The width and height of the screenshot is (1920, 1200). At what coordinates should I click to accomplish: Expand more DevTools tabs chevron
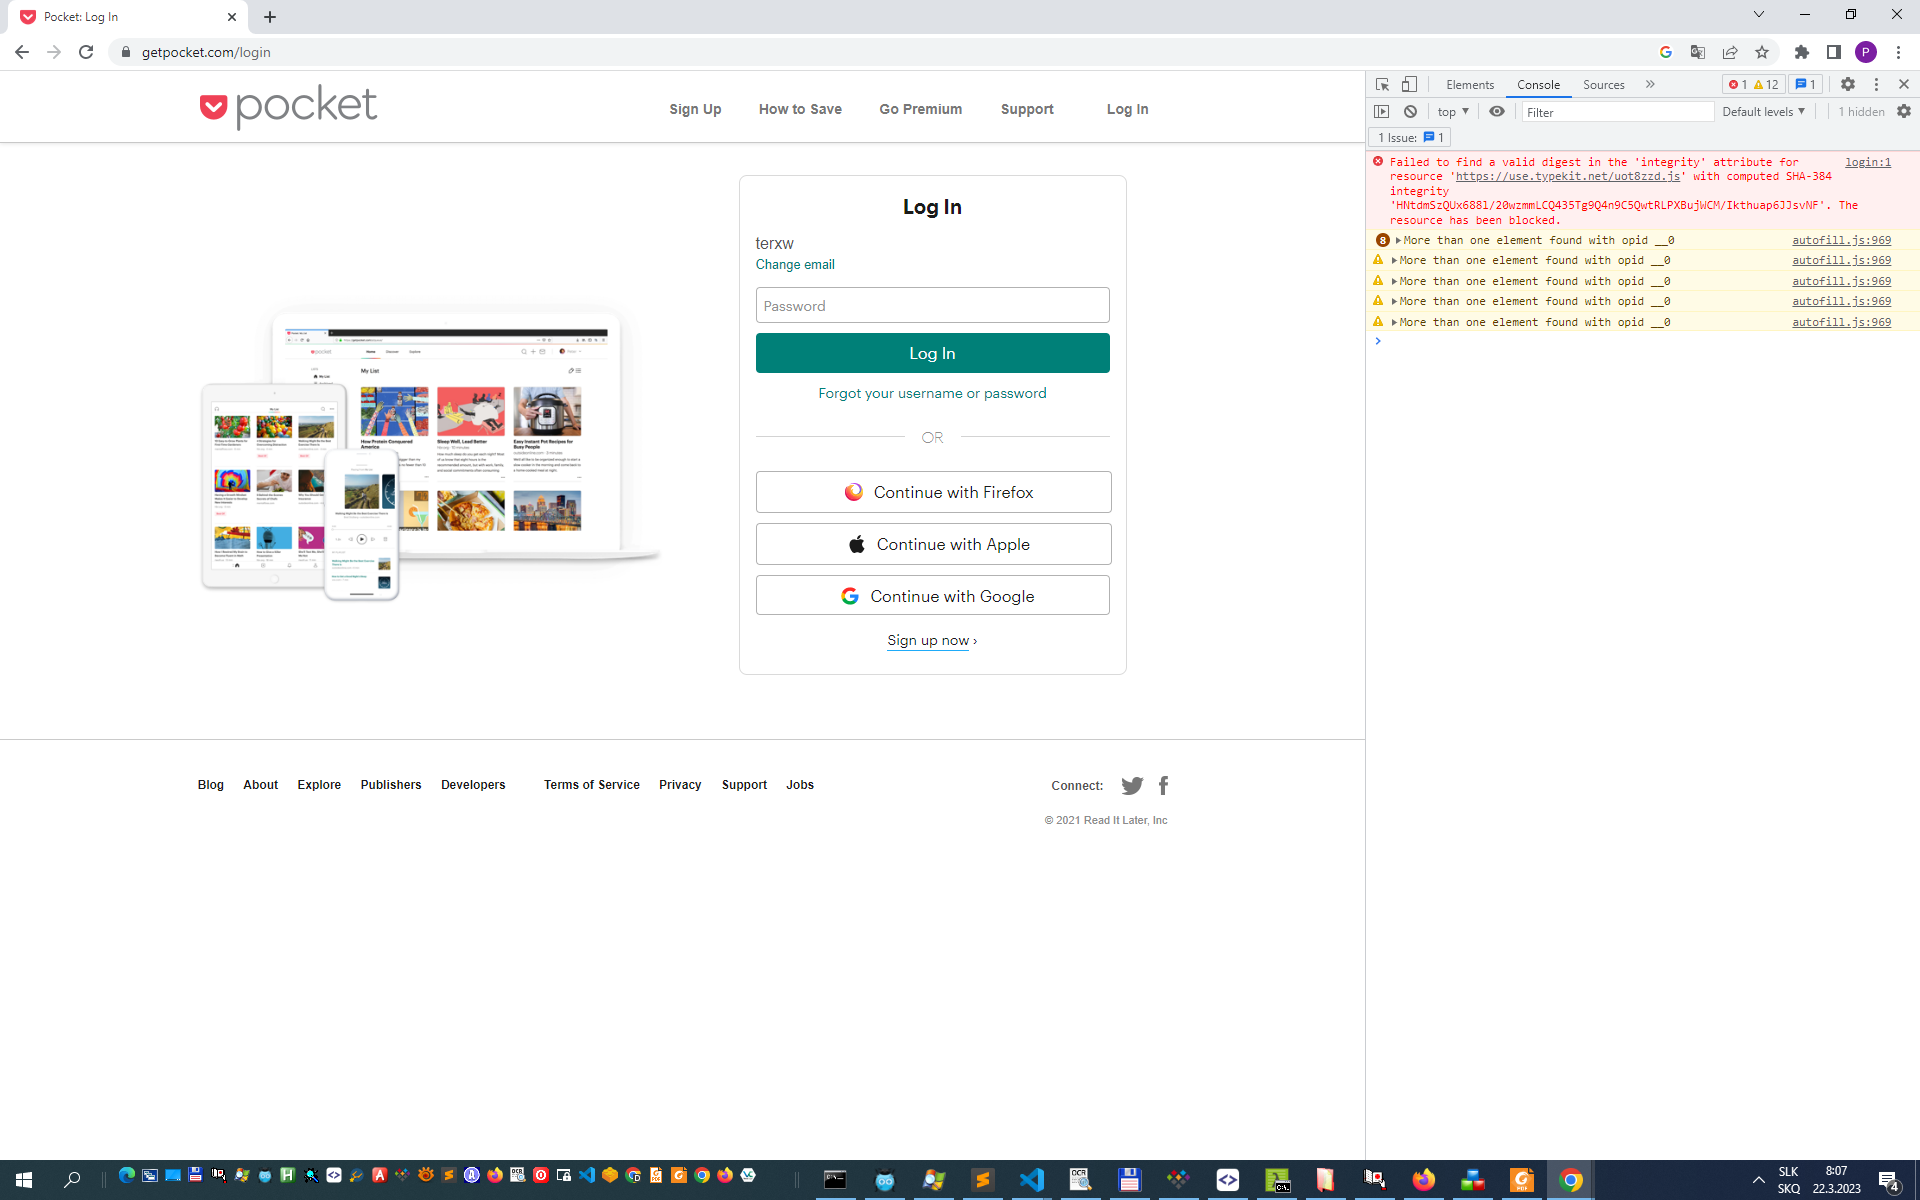(1650, 84)
